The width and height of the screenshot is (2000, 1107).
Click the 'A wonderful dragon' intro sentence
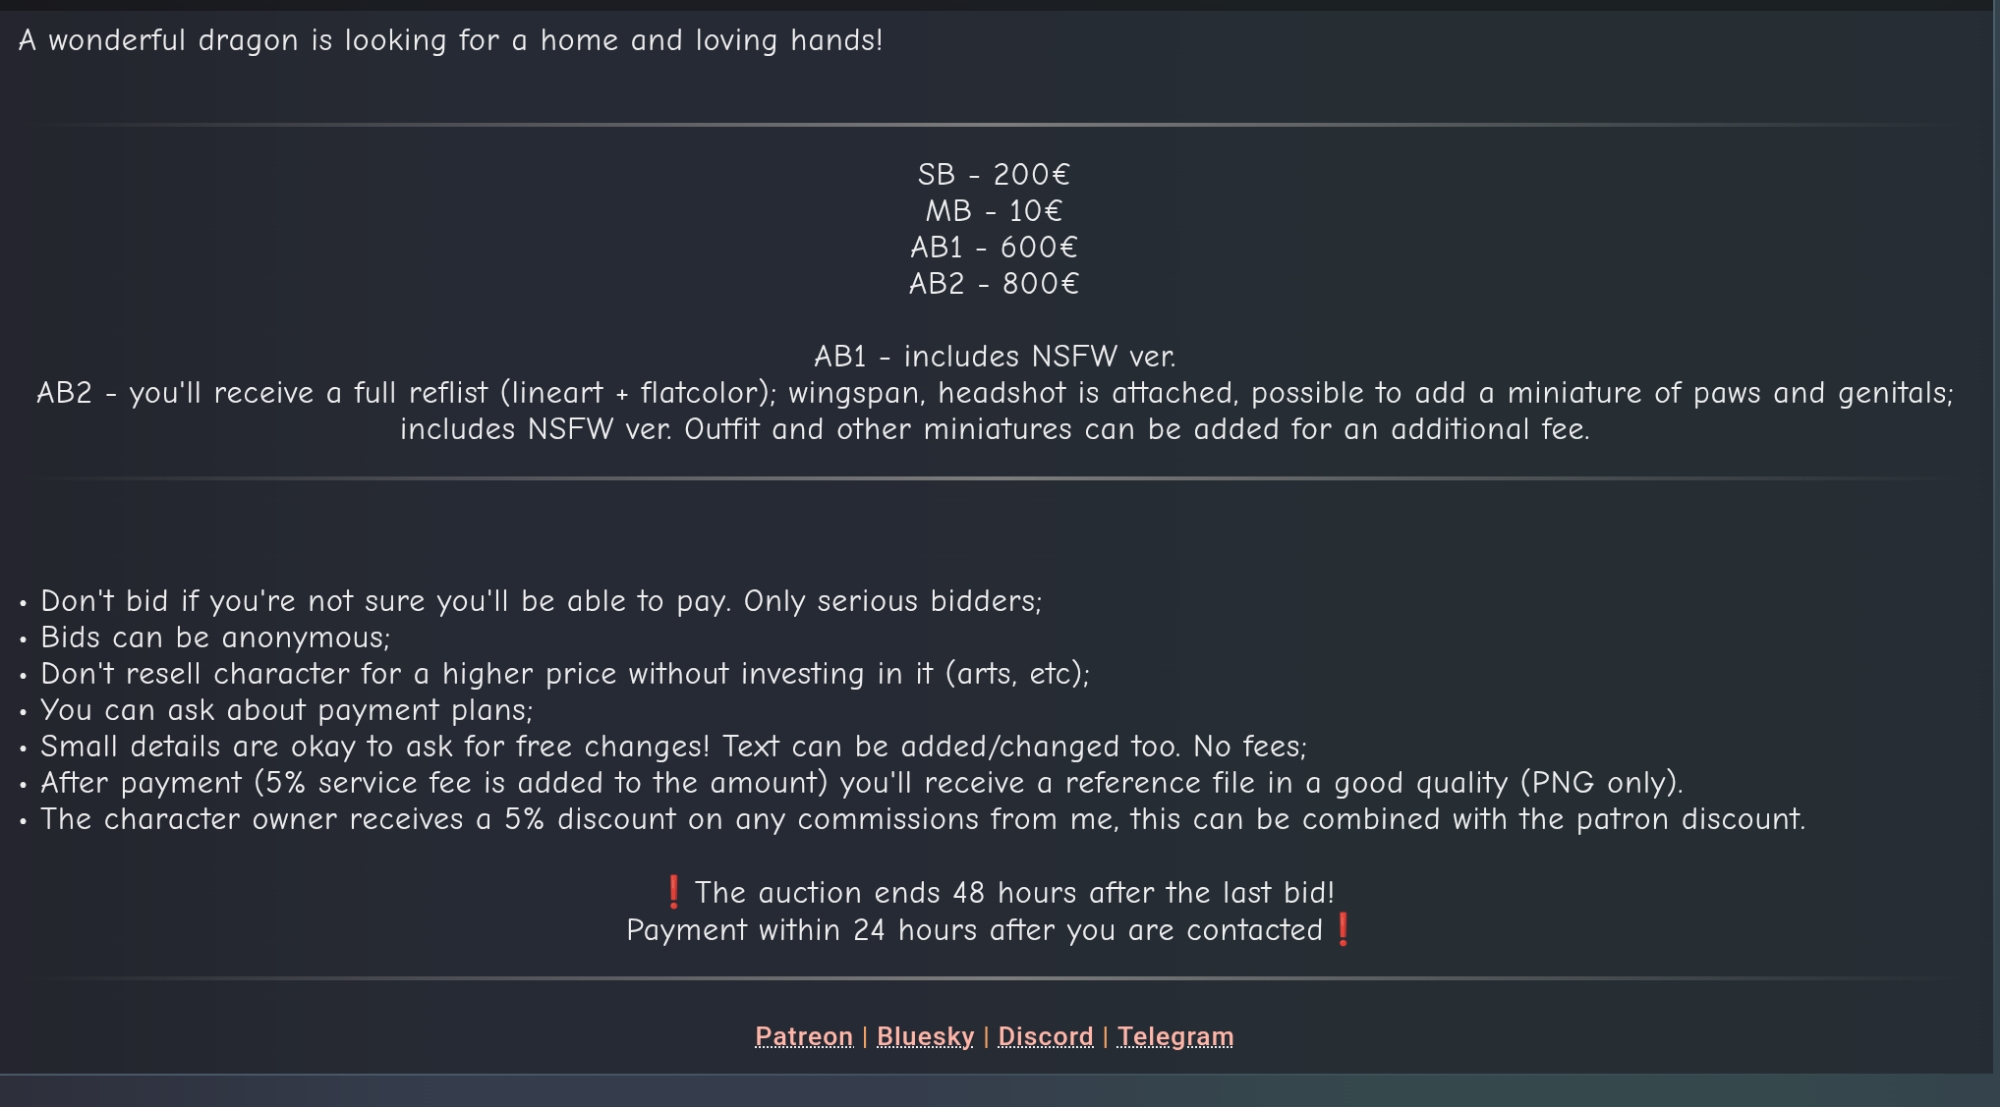point(450,40)
